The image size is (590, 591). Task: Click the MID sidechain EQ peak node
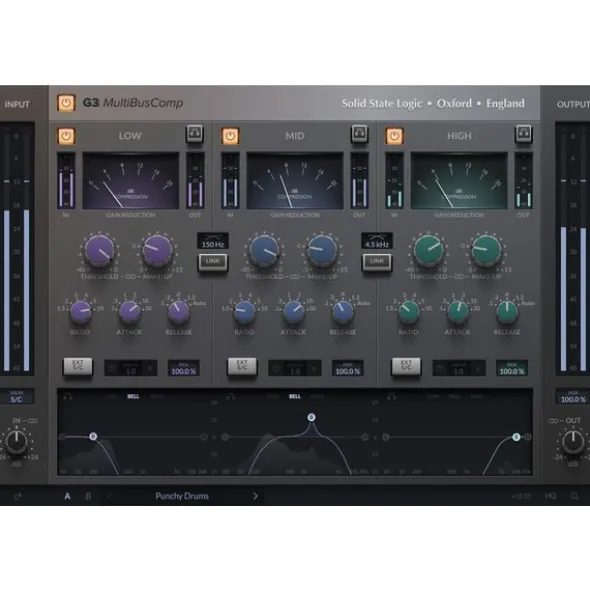(311, 417)
